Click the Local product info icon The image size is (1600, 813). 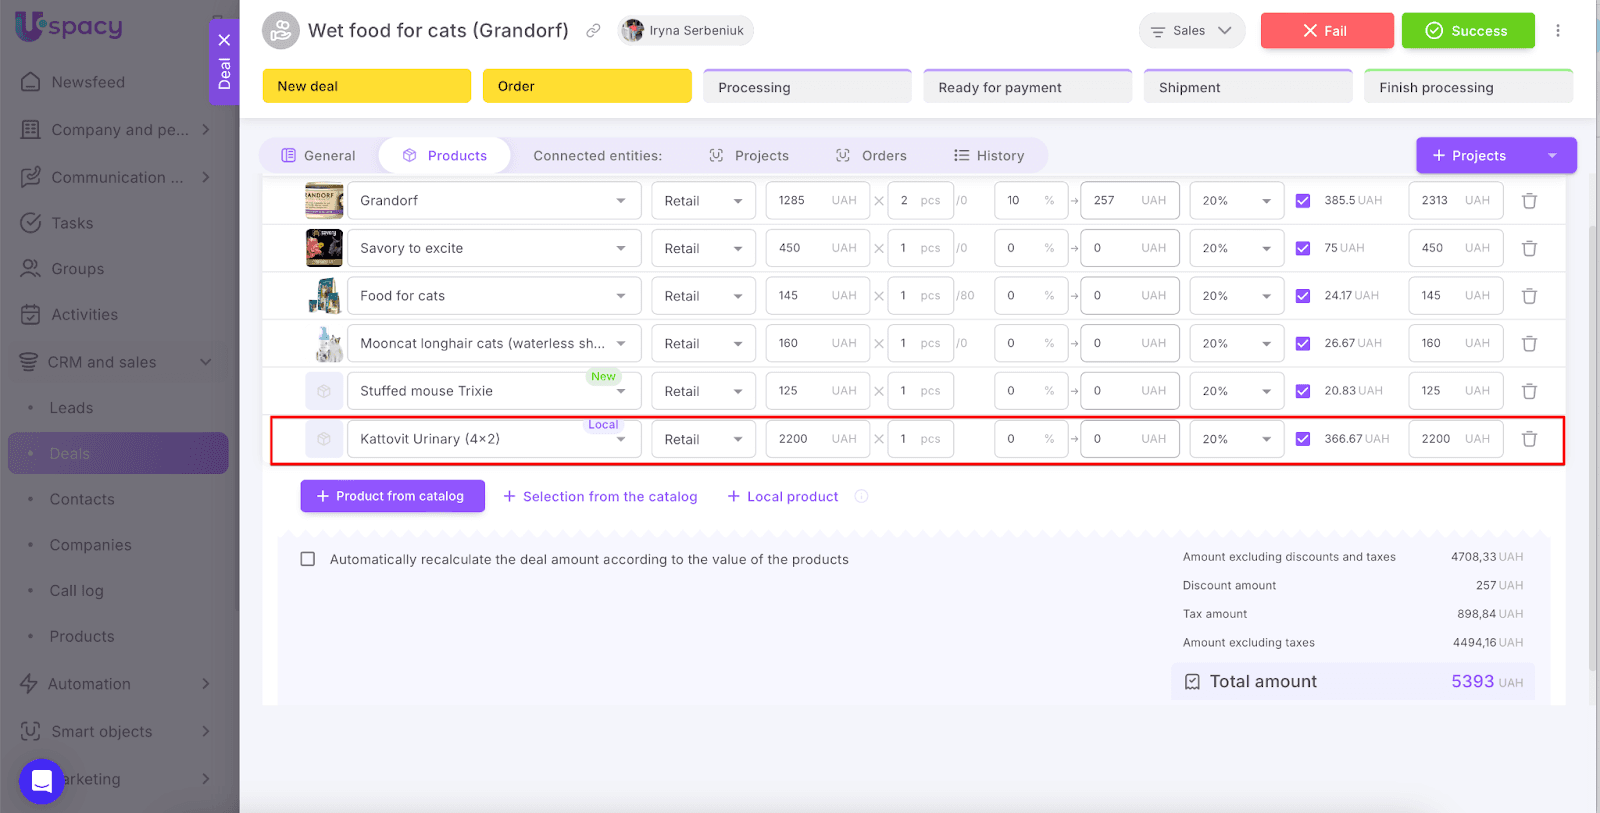coord(861,496)
